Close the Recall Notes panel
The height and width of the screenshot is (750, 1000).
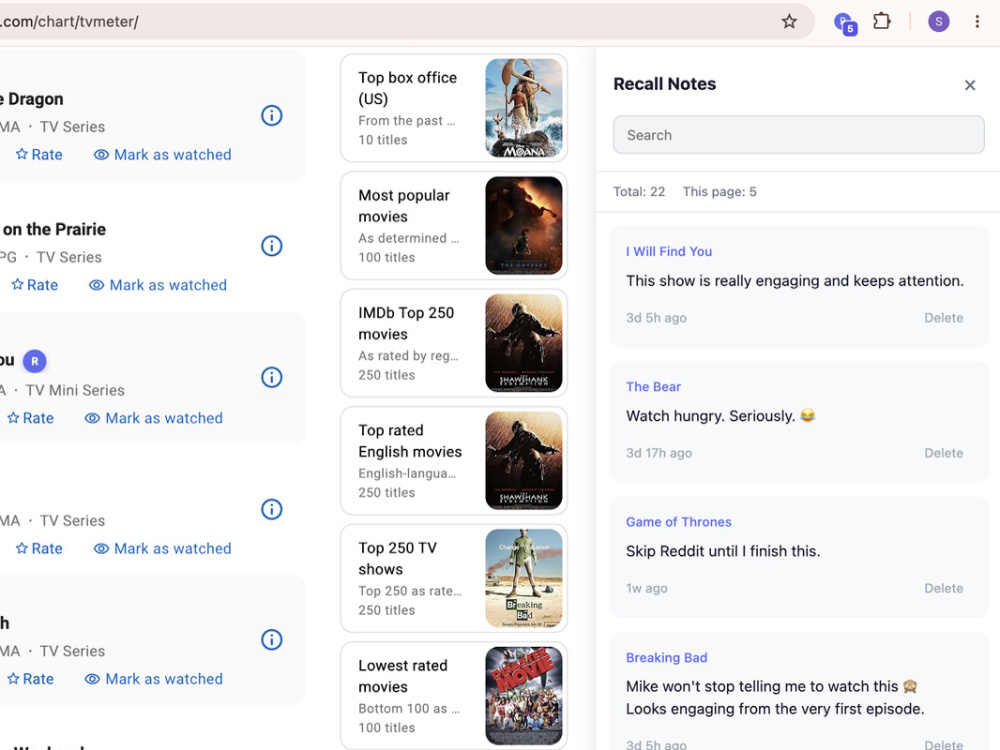969,85
